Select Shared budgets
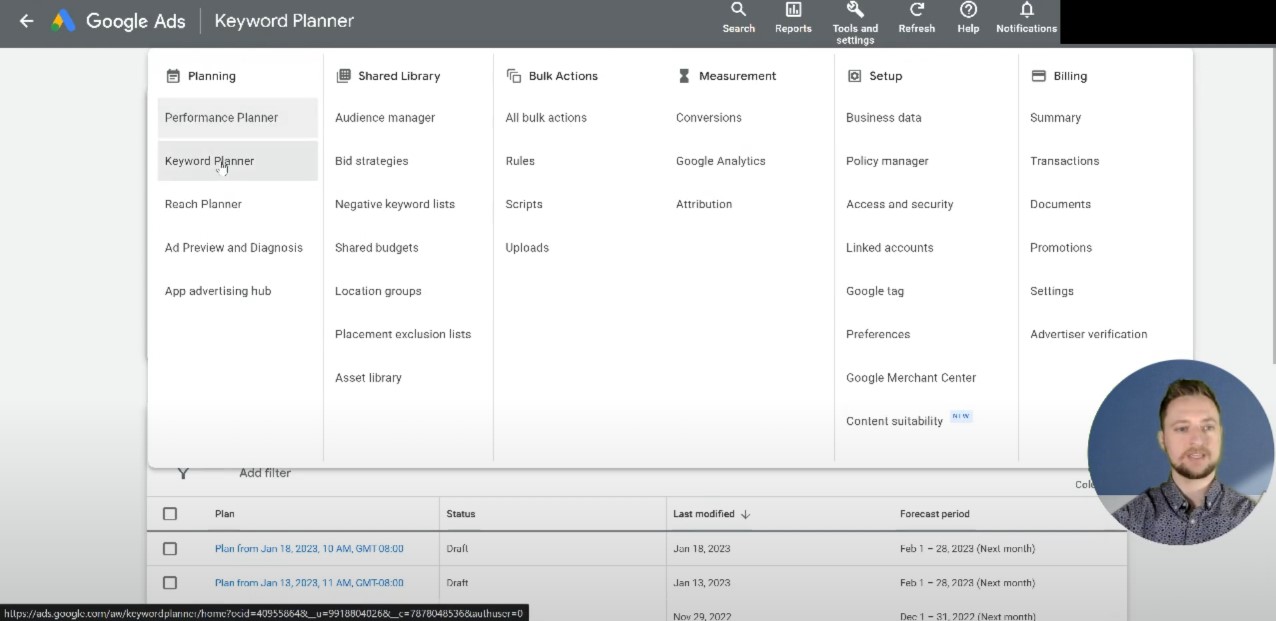This screenshot has height=621, width=1276. [x=377, y=248]
